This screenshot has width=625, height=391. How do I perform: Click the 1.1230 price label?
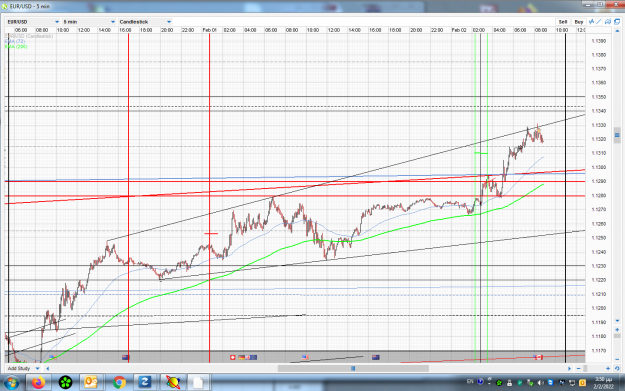pyautogui.click(x=599, y=266)
